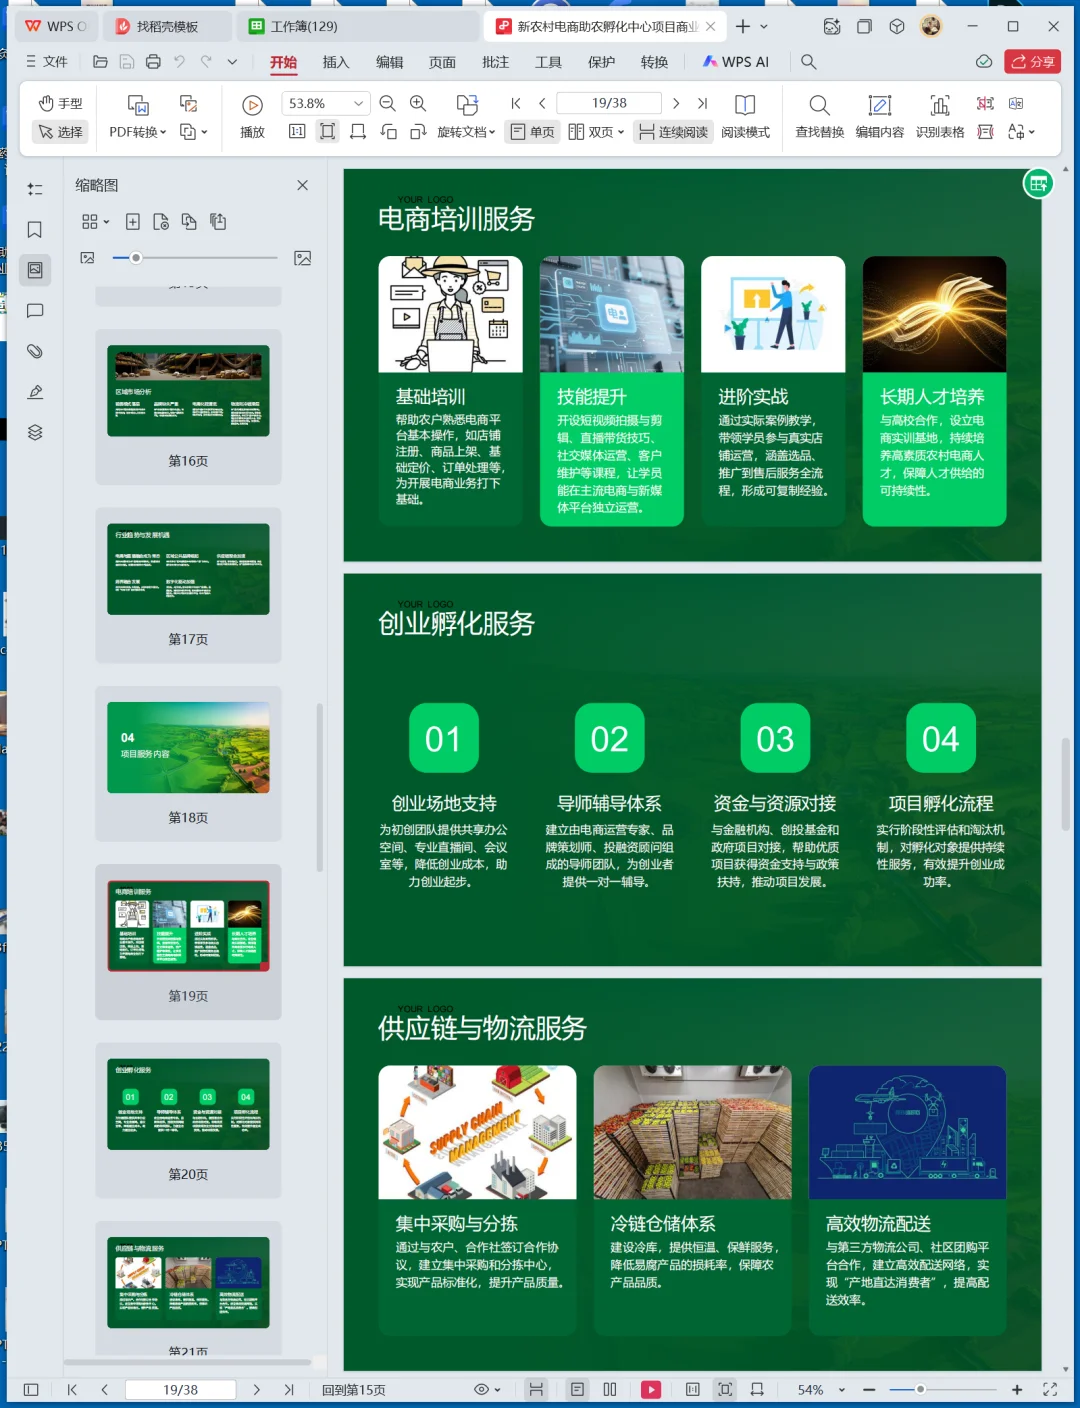Click the print icon
The height and width of the screenshot is (1408, 1080).
[153, 62]
